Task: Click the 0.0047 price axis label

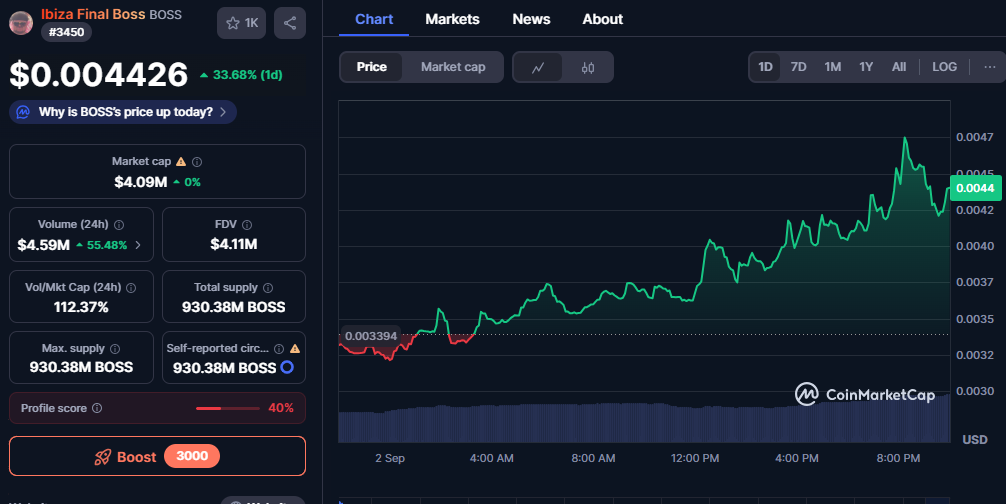Action: (x=975, y=137)
